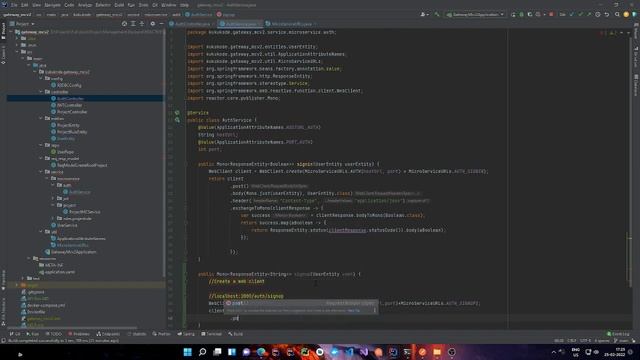Open the completion popup three-dots menu

click(374, 310)
